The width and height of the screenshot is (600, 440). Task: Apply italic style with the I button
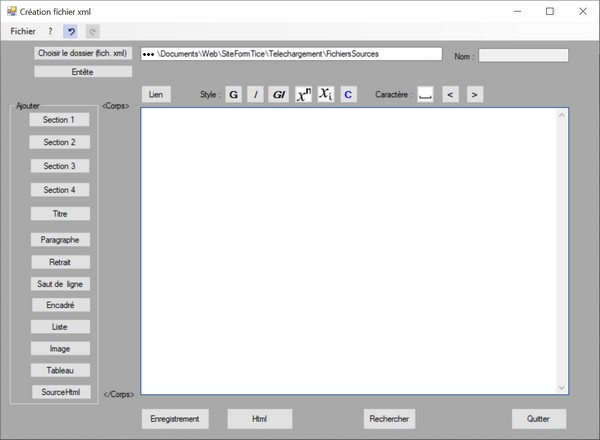pos(255,95)
